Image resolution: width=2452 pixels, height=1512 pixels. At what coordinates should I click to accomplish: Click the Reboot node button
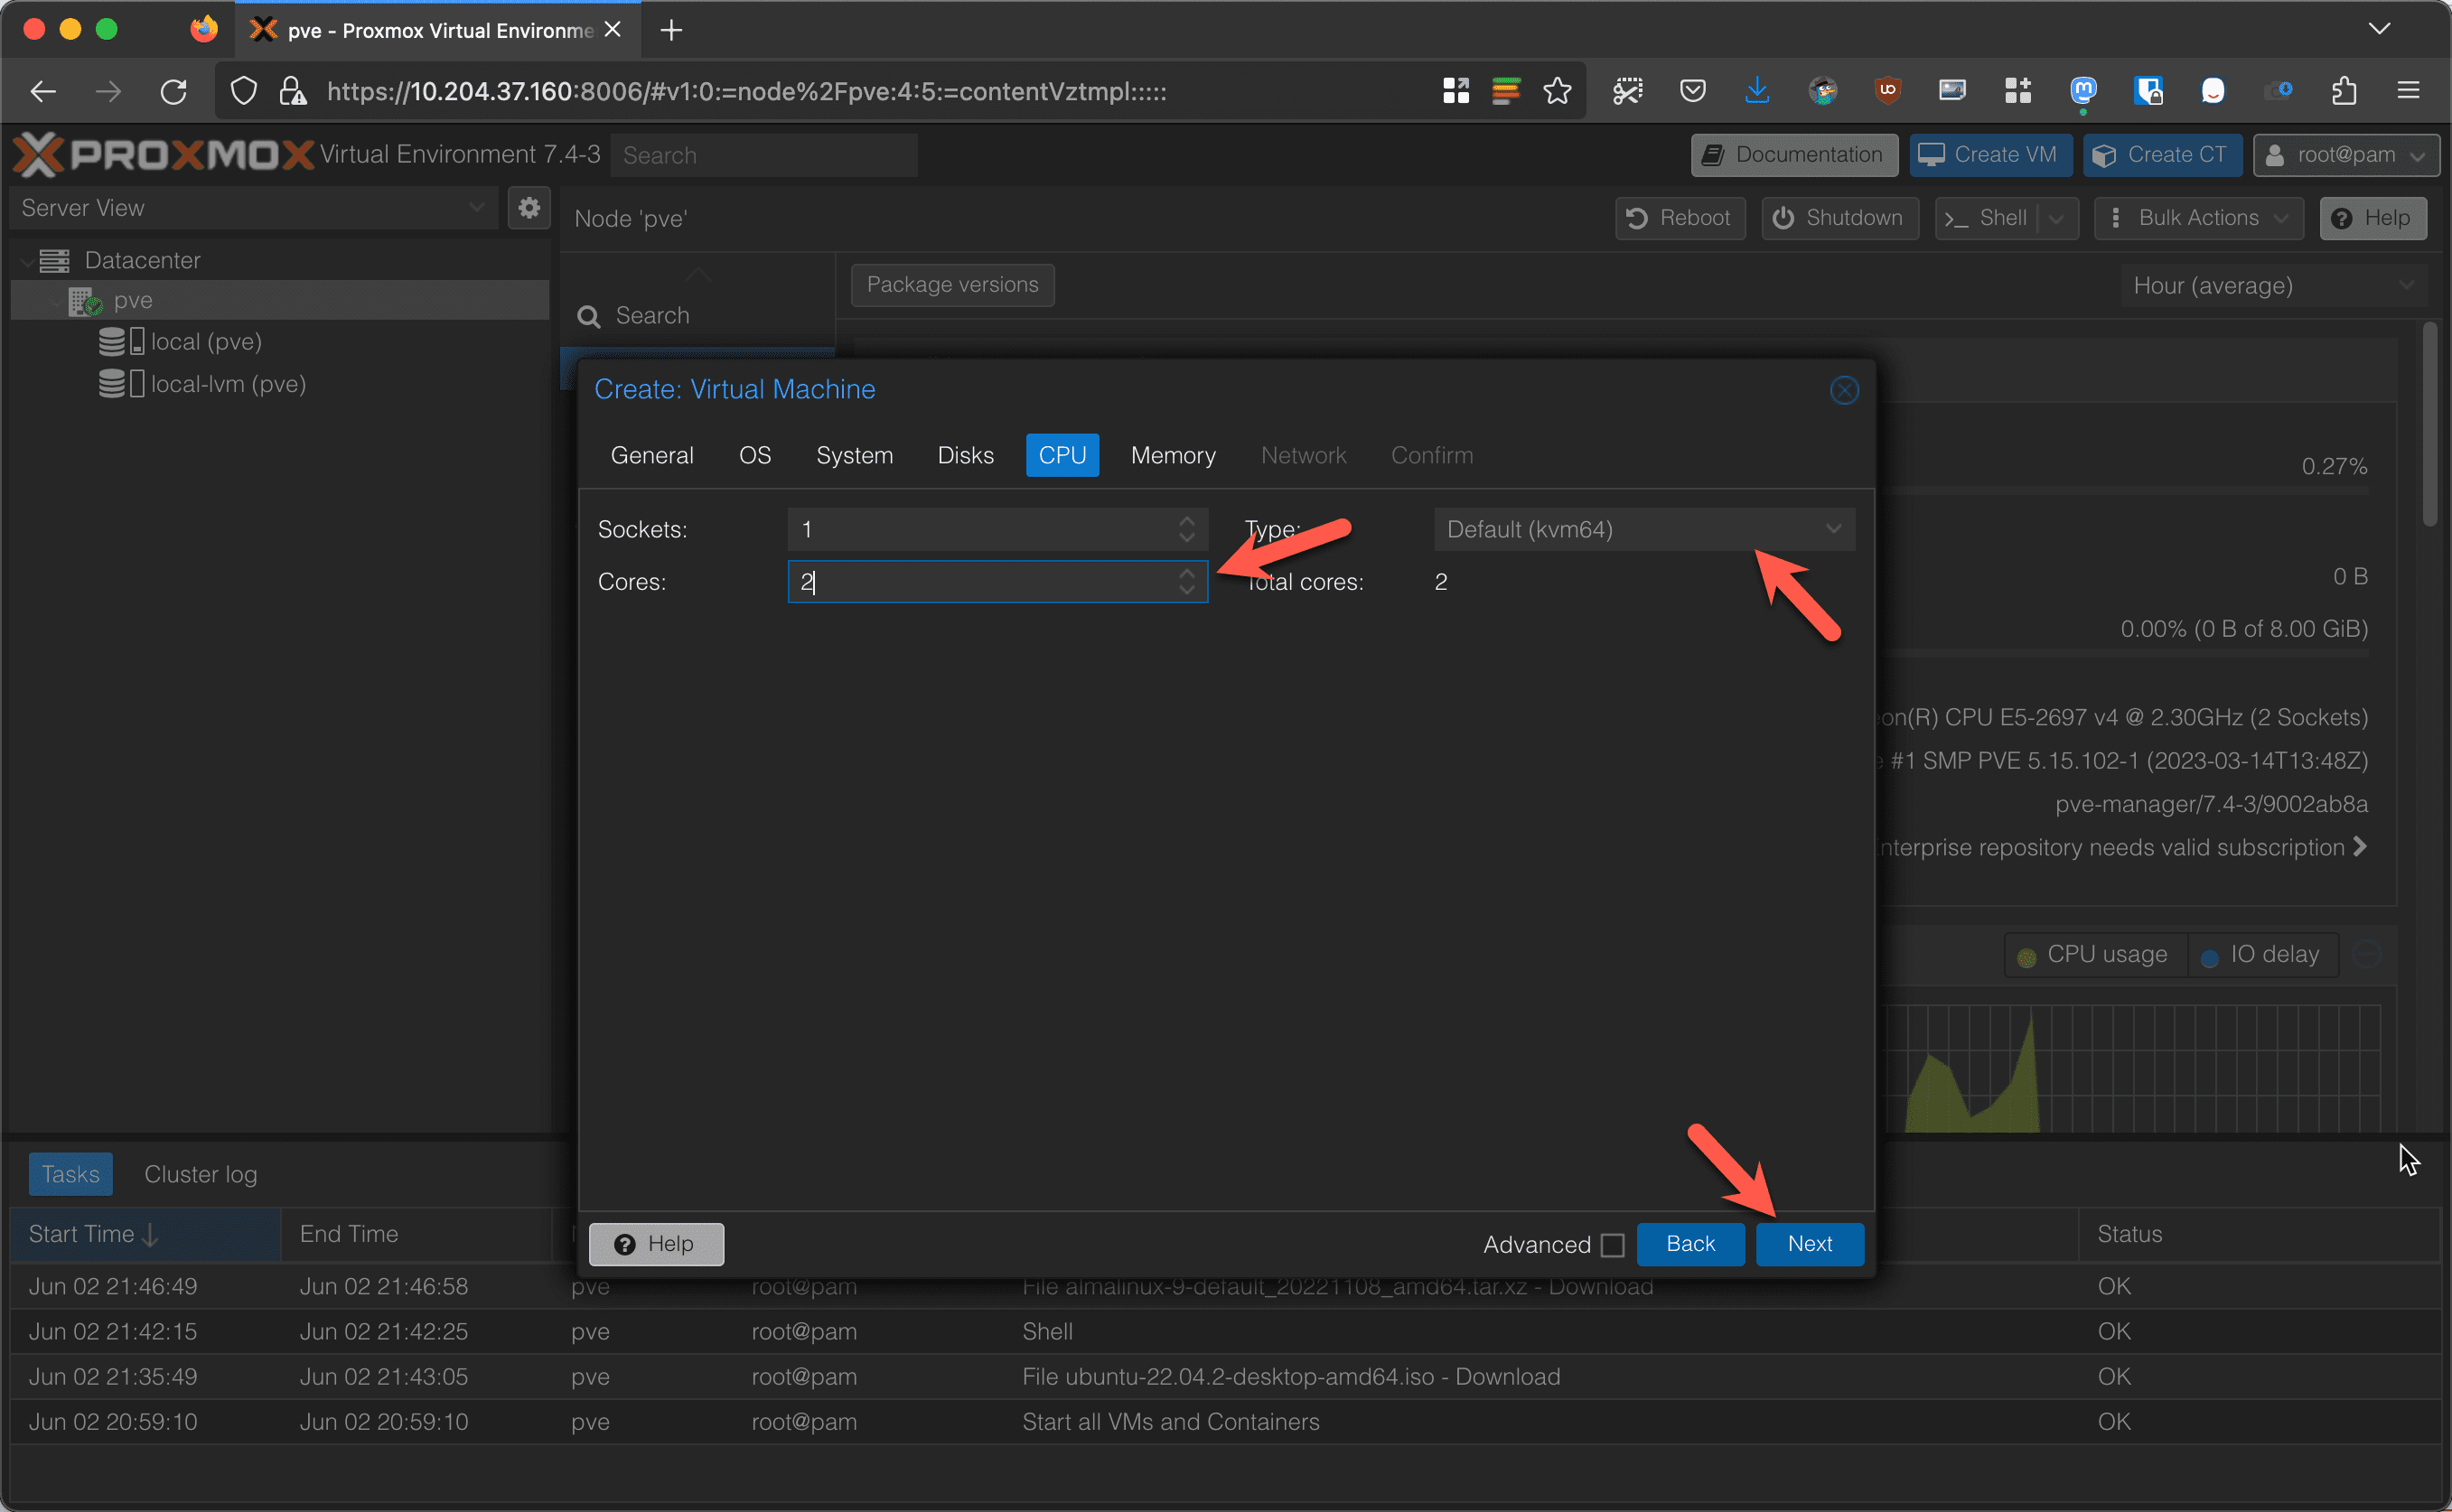1680,218
